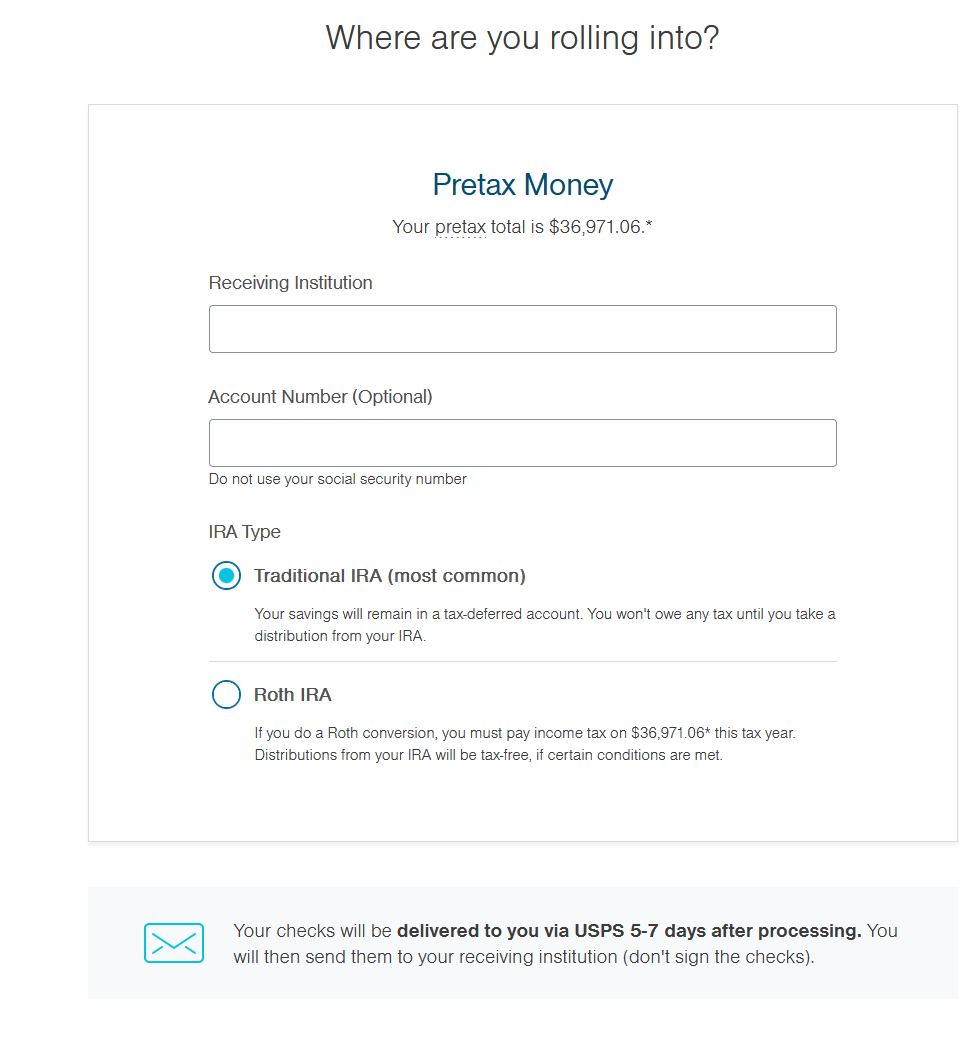The width and height of the screenshot is (969, 1042).
Task: Click the "Account Number (Optional)" label
Action: pos(320,397)
